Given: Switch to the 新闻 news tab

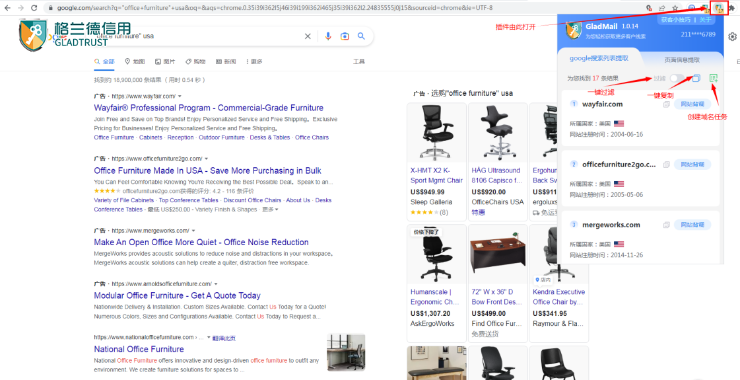Looking at the screenshot, I should tap(226, 61).
